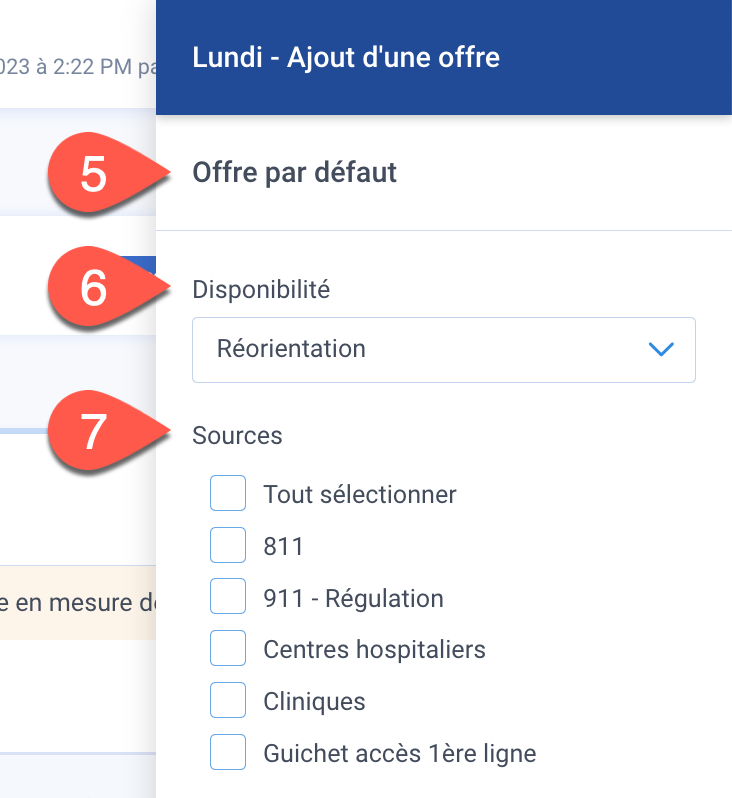Enable Guichet accès 1ère ligne checkbox
732x798 pixels.
click(x=228, y=752)
